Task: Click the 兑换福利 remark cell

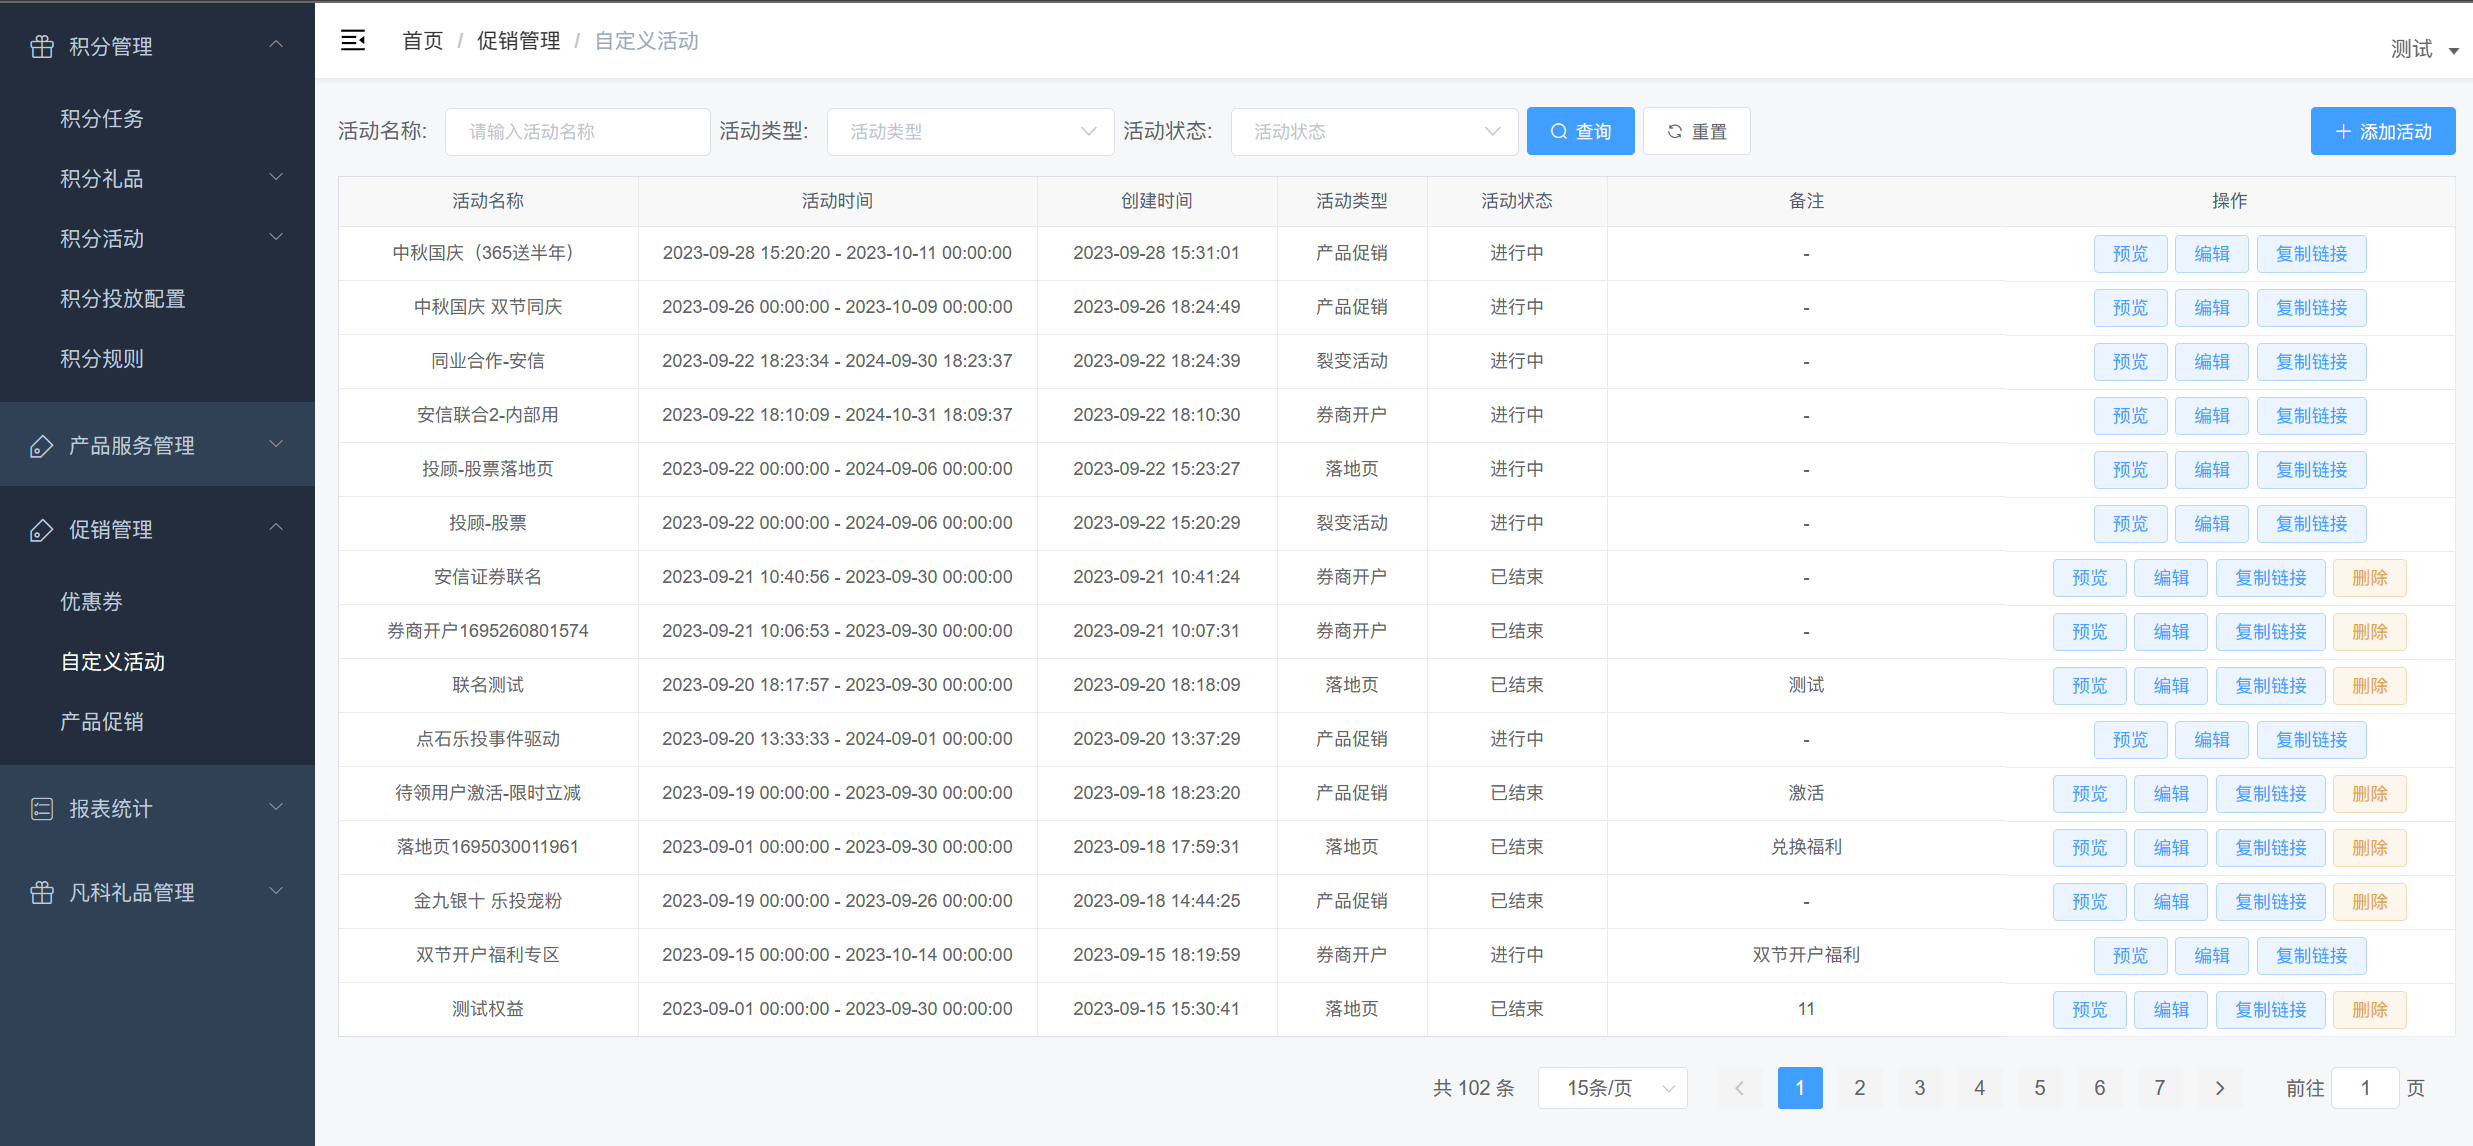Action: click(x=1806, y=847)
